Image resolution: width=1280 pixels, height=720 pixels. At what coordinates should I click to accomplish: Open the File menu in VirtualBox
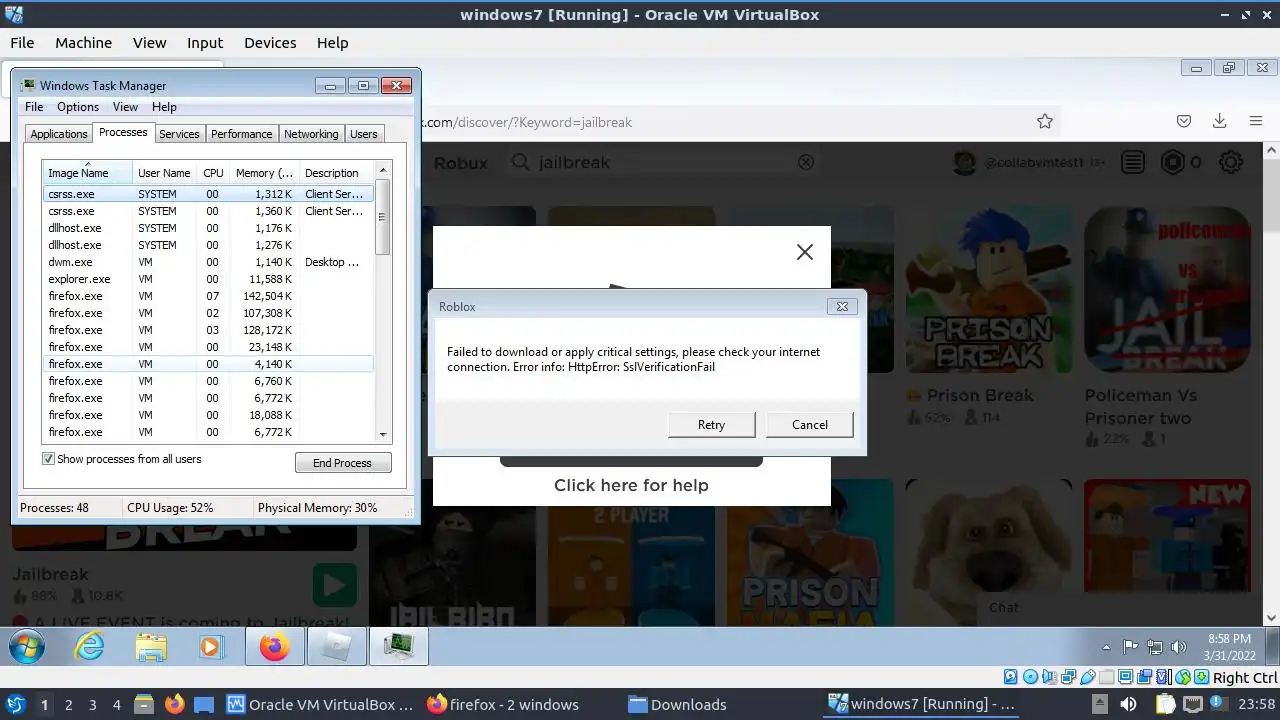[22, 43]
